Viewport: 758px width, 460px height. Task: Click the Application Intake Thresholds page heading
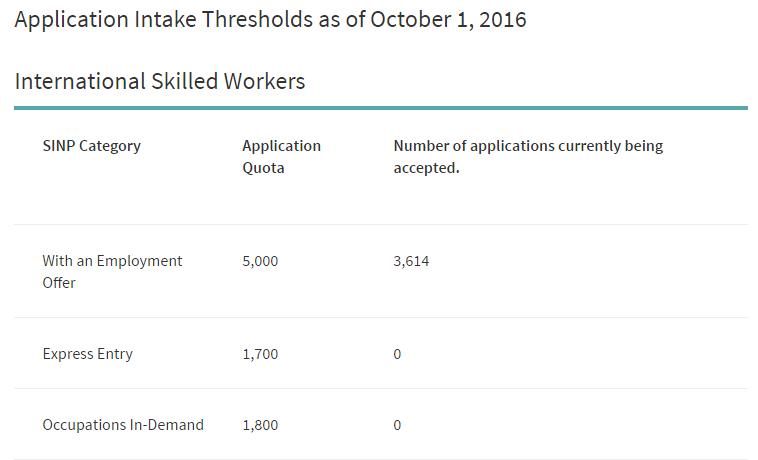(270, 20)
